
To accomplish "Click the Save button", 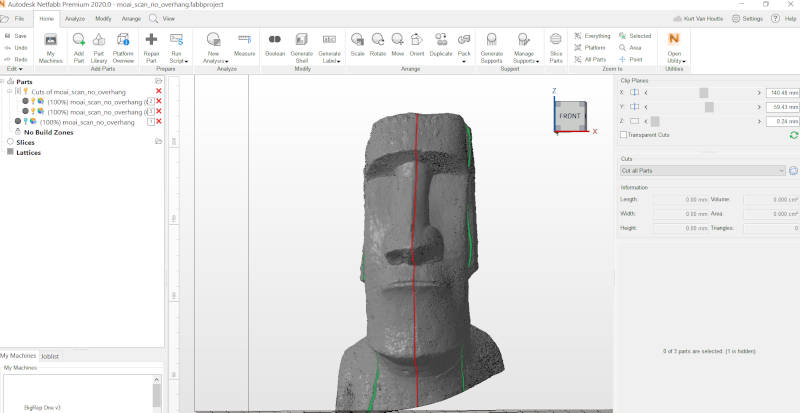I will pyautogui.click(x=16, y=36).
